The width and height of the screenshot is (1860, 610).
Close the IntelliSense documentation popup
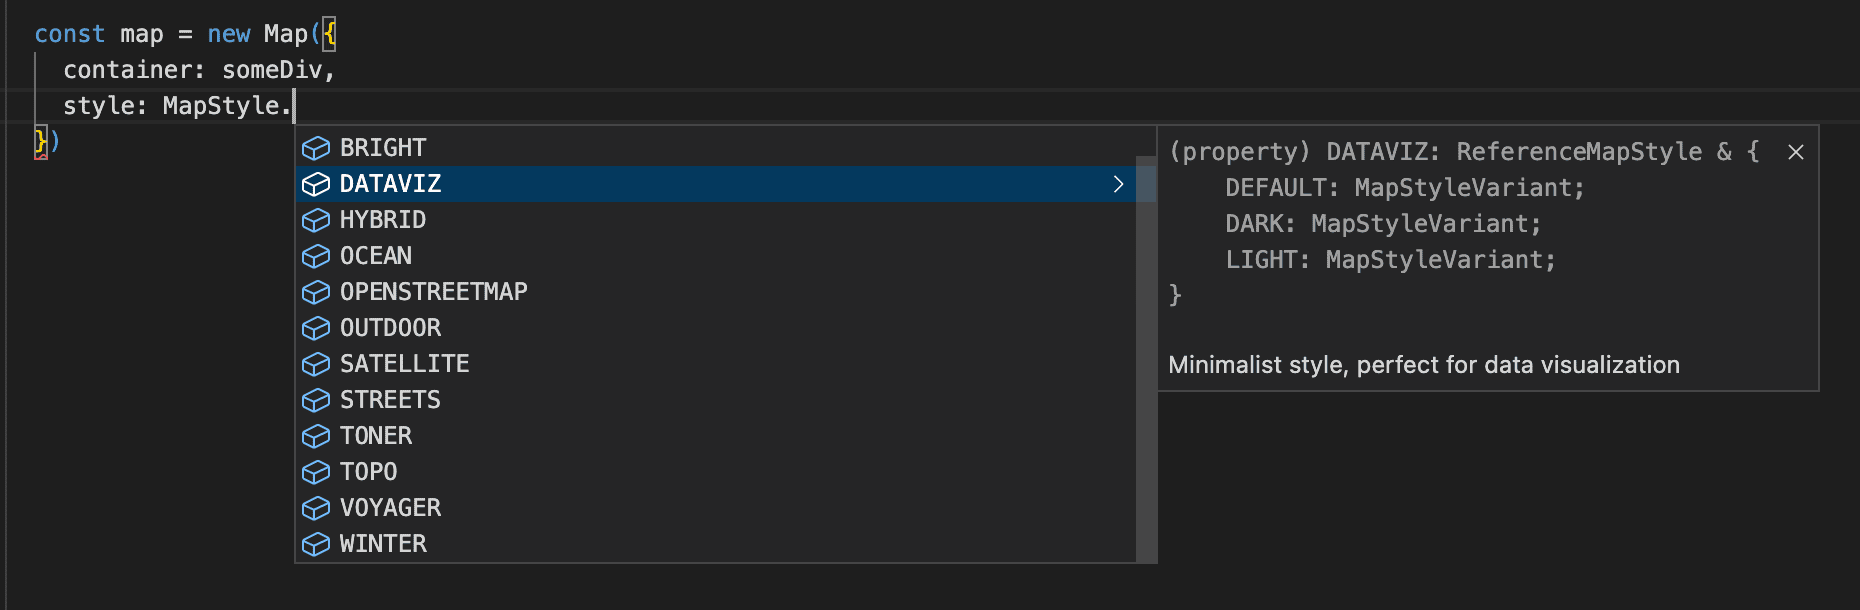coord(1796,153)
